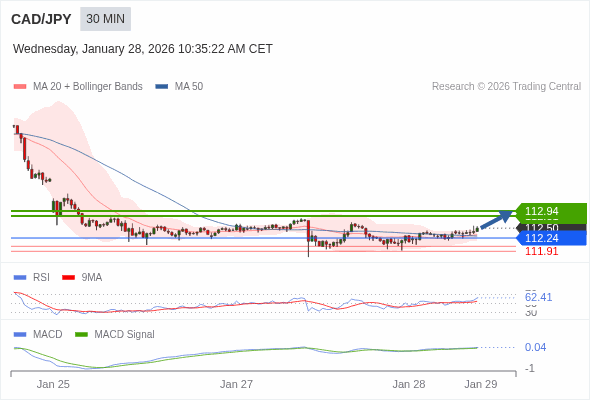Click the RSI blue legend swatch
The image size is (590, 400).
click(20, 278)
